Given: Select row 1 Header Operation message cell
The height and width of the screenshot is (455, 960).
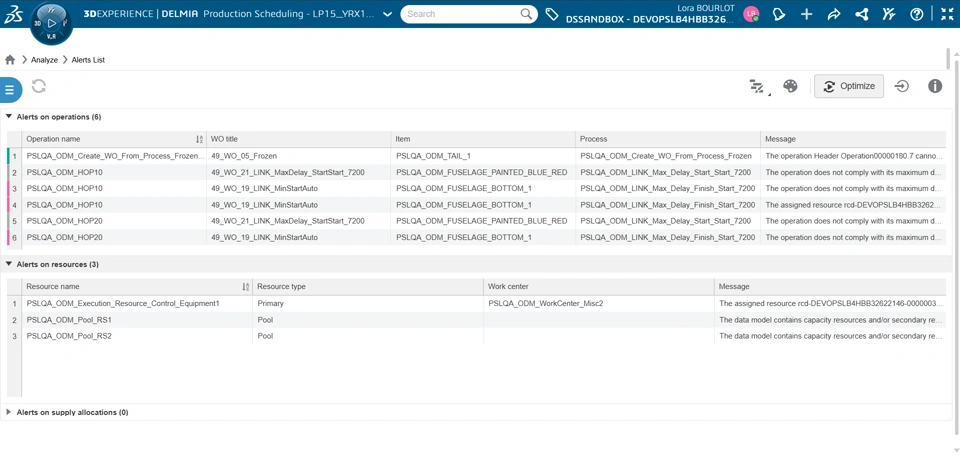Looking at the screenshot, I should (x=853, y=156).
